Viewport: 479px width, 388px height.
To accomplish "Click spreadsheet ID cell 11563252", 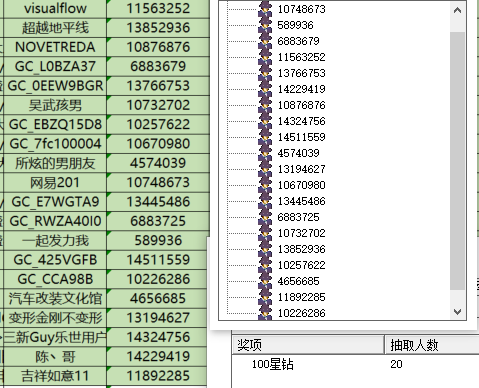I will click(x=158, y=8).
